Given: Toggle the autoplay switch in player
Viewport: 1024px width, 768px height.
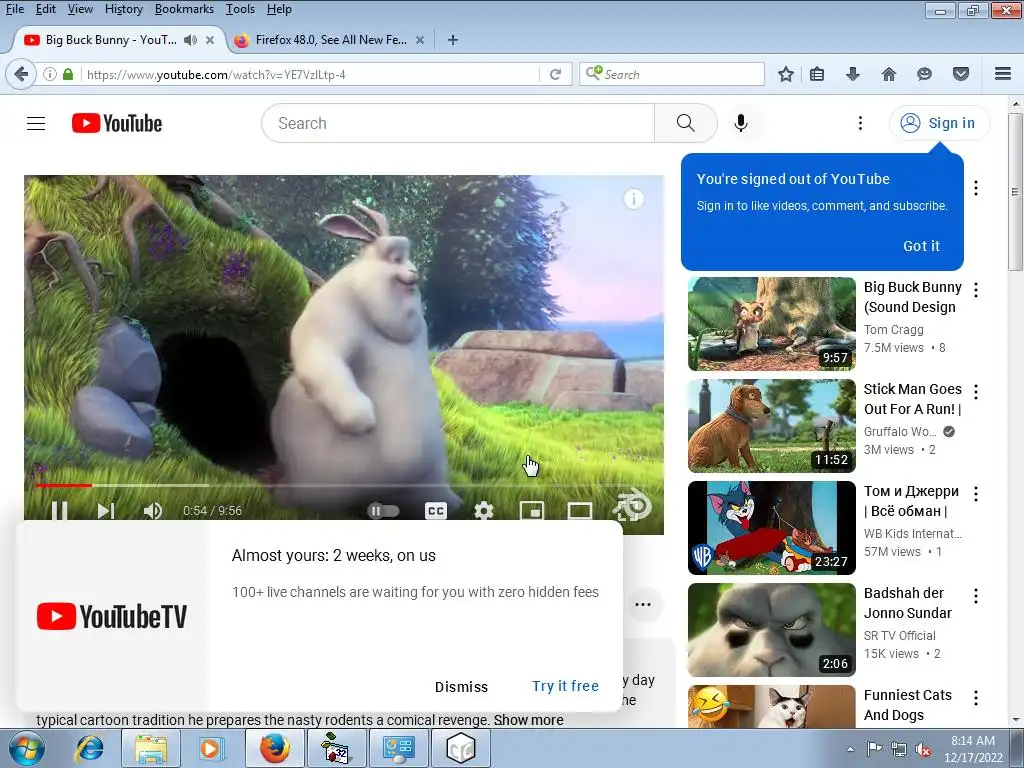Looking at the screenshot, I should tap(383, 511).
